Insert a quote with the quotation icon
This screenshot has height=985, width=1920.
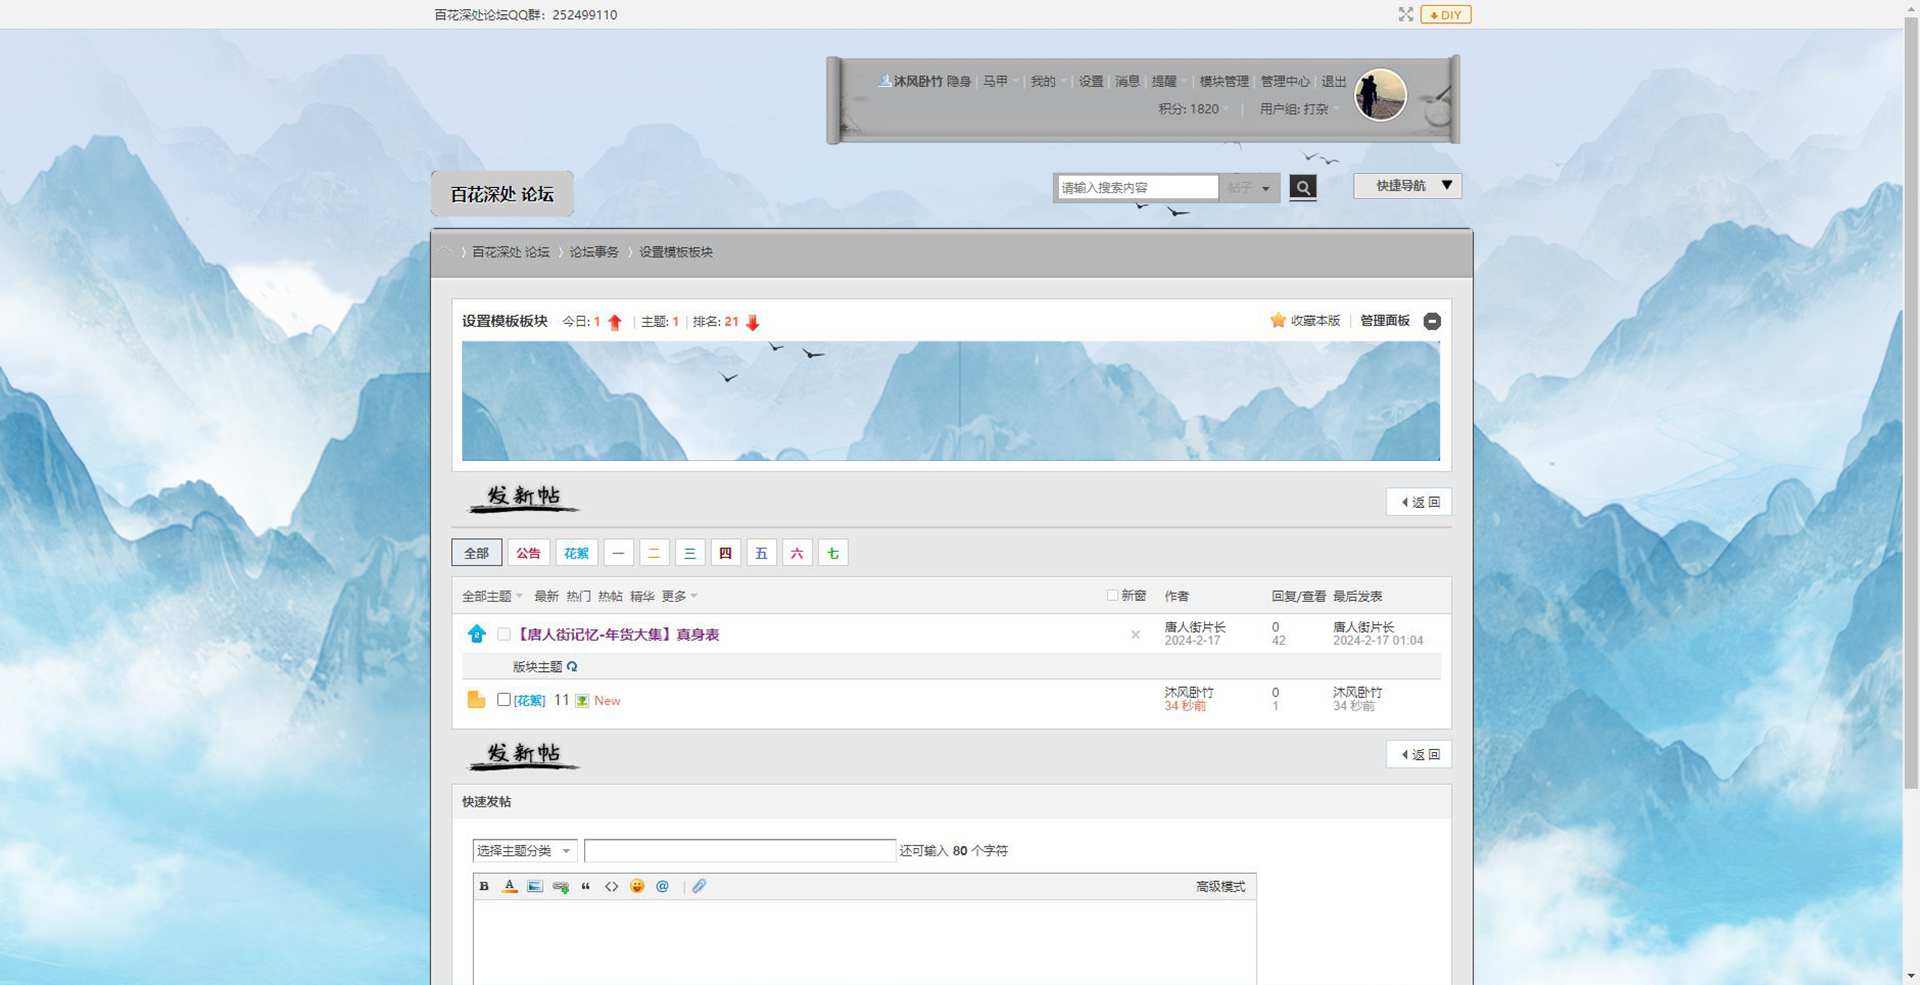pos(586,886)
